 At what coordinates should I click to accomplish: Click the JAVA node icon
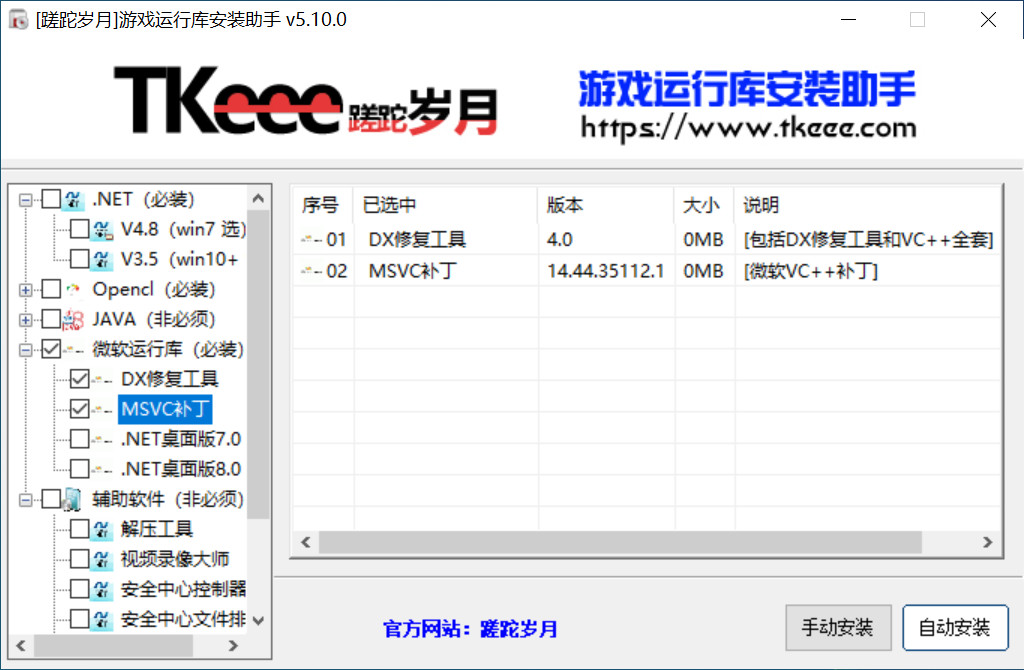74,320
